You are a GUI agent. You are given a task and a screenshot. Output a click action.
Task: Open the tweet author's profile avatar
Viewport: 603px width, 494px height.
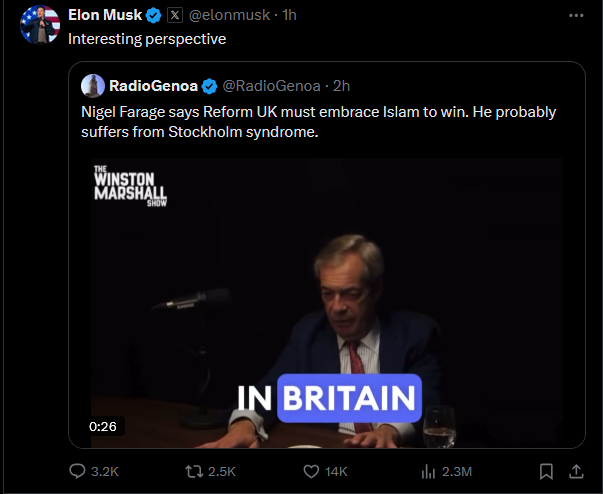tap(36, 23)
